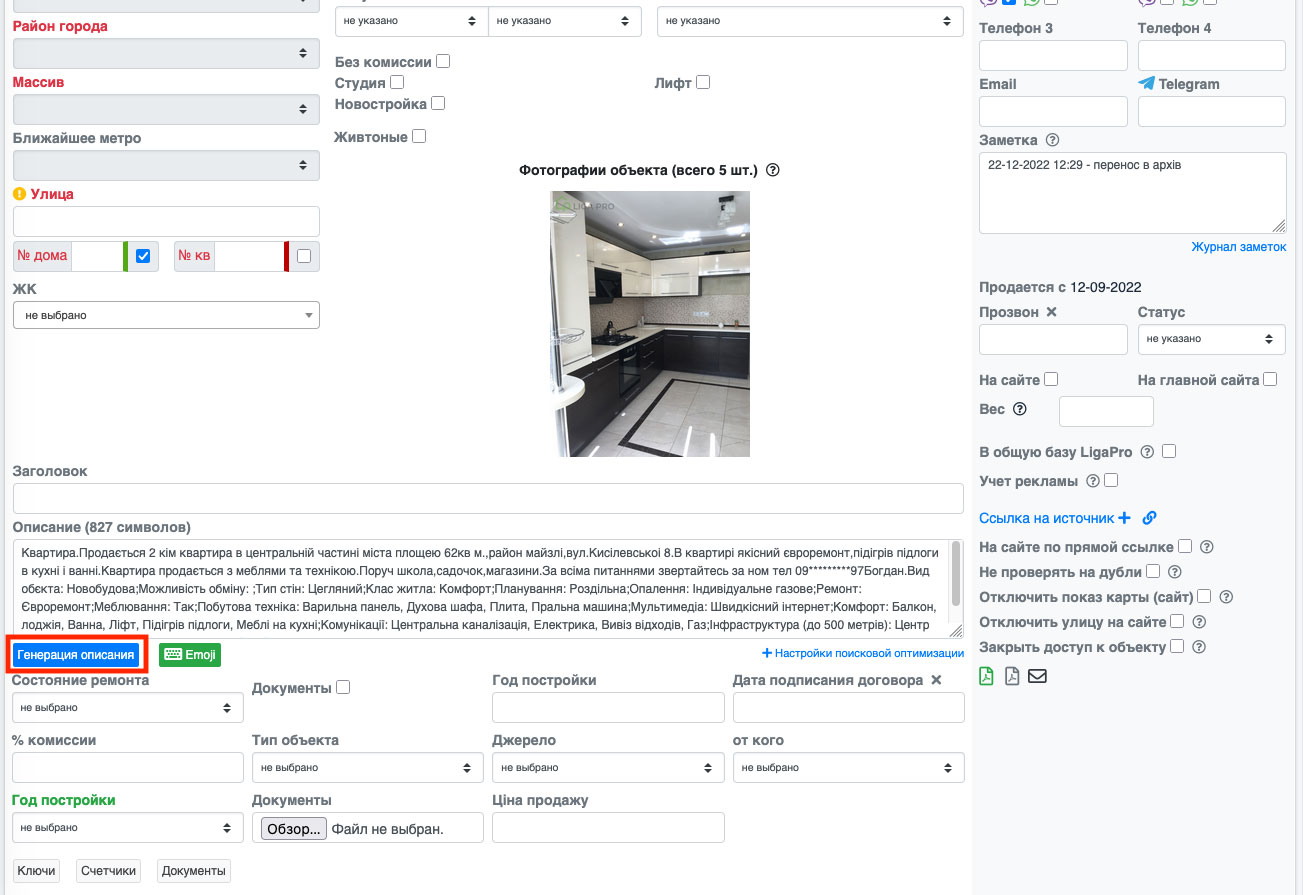Click help icon beside Фотографии объекта heading
This screenshot has width=1303, height=895.
(772, 170)
